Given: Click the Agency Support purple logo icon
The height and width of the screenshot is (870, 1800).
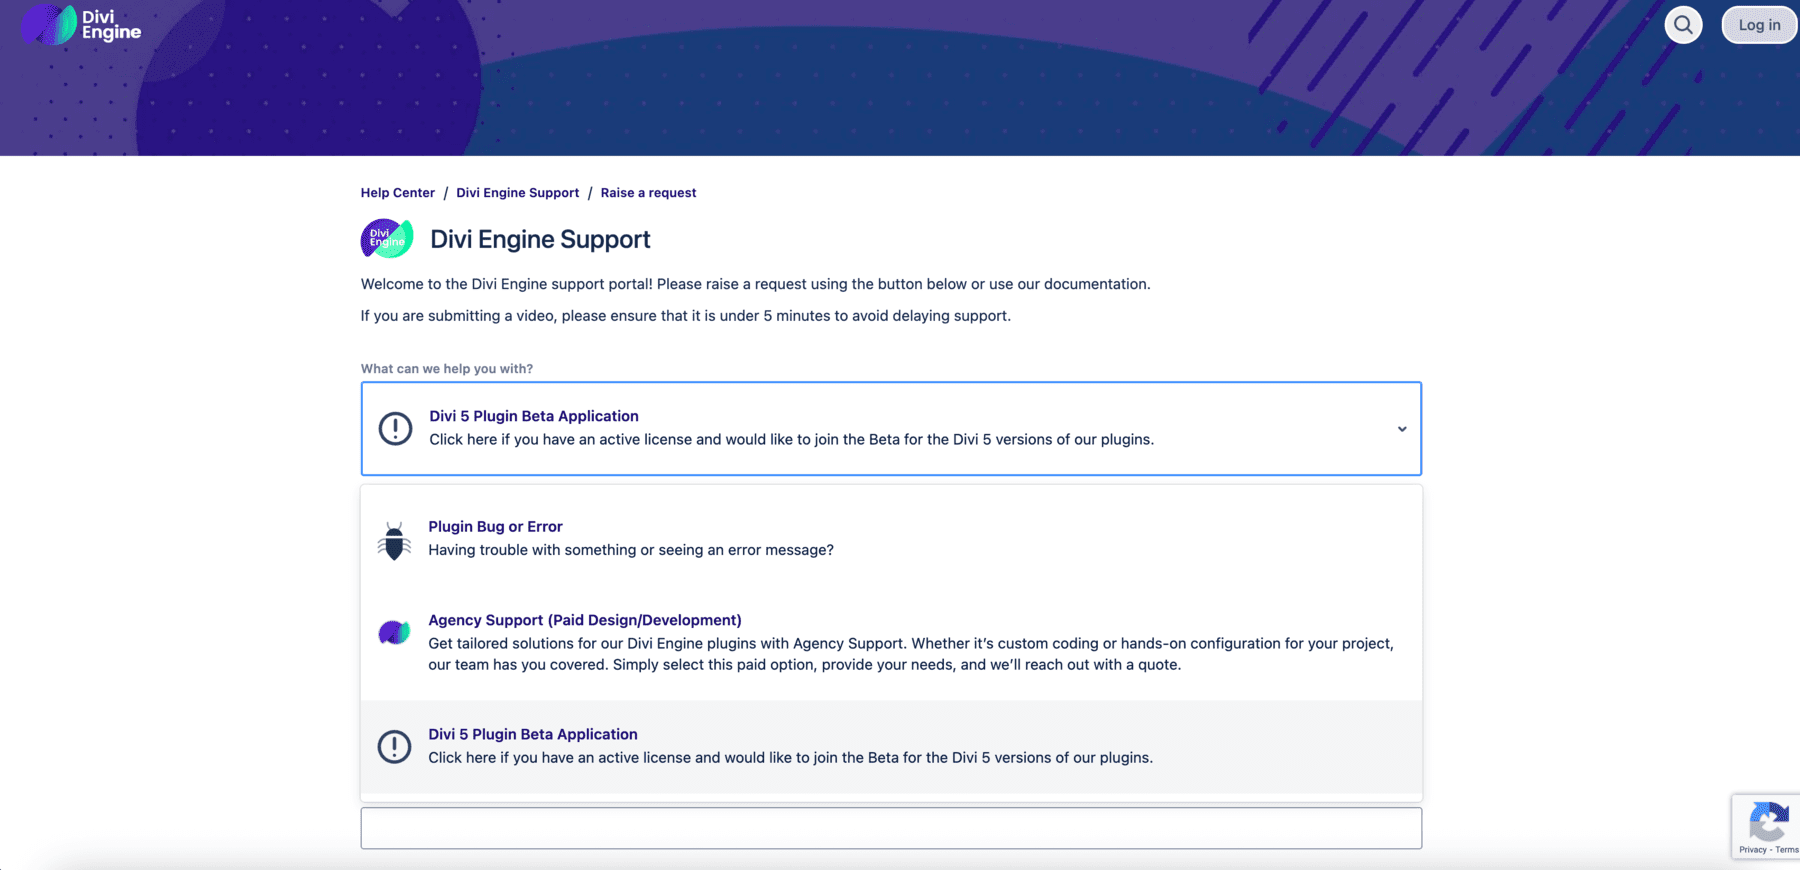Looking at the screenshot, I should pyautogui.click(x=394, y=632).
